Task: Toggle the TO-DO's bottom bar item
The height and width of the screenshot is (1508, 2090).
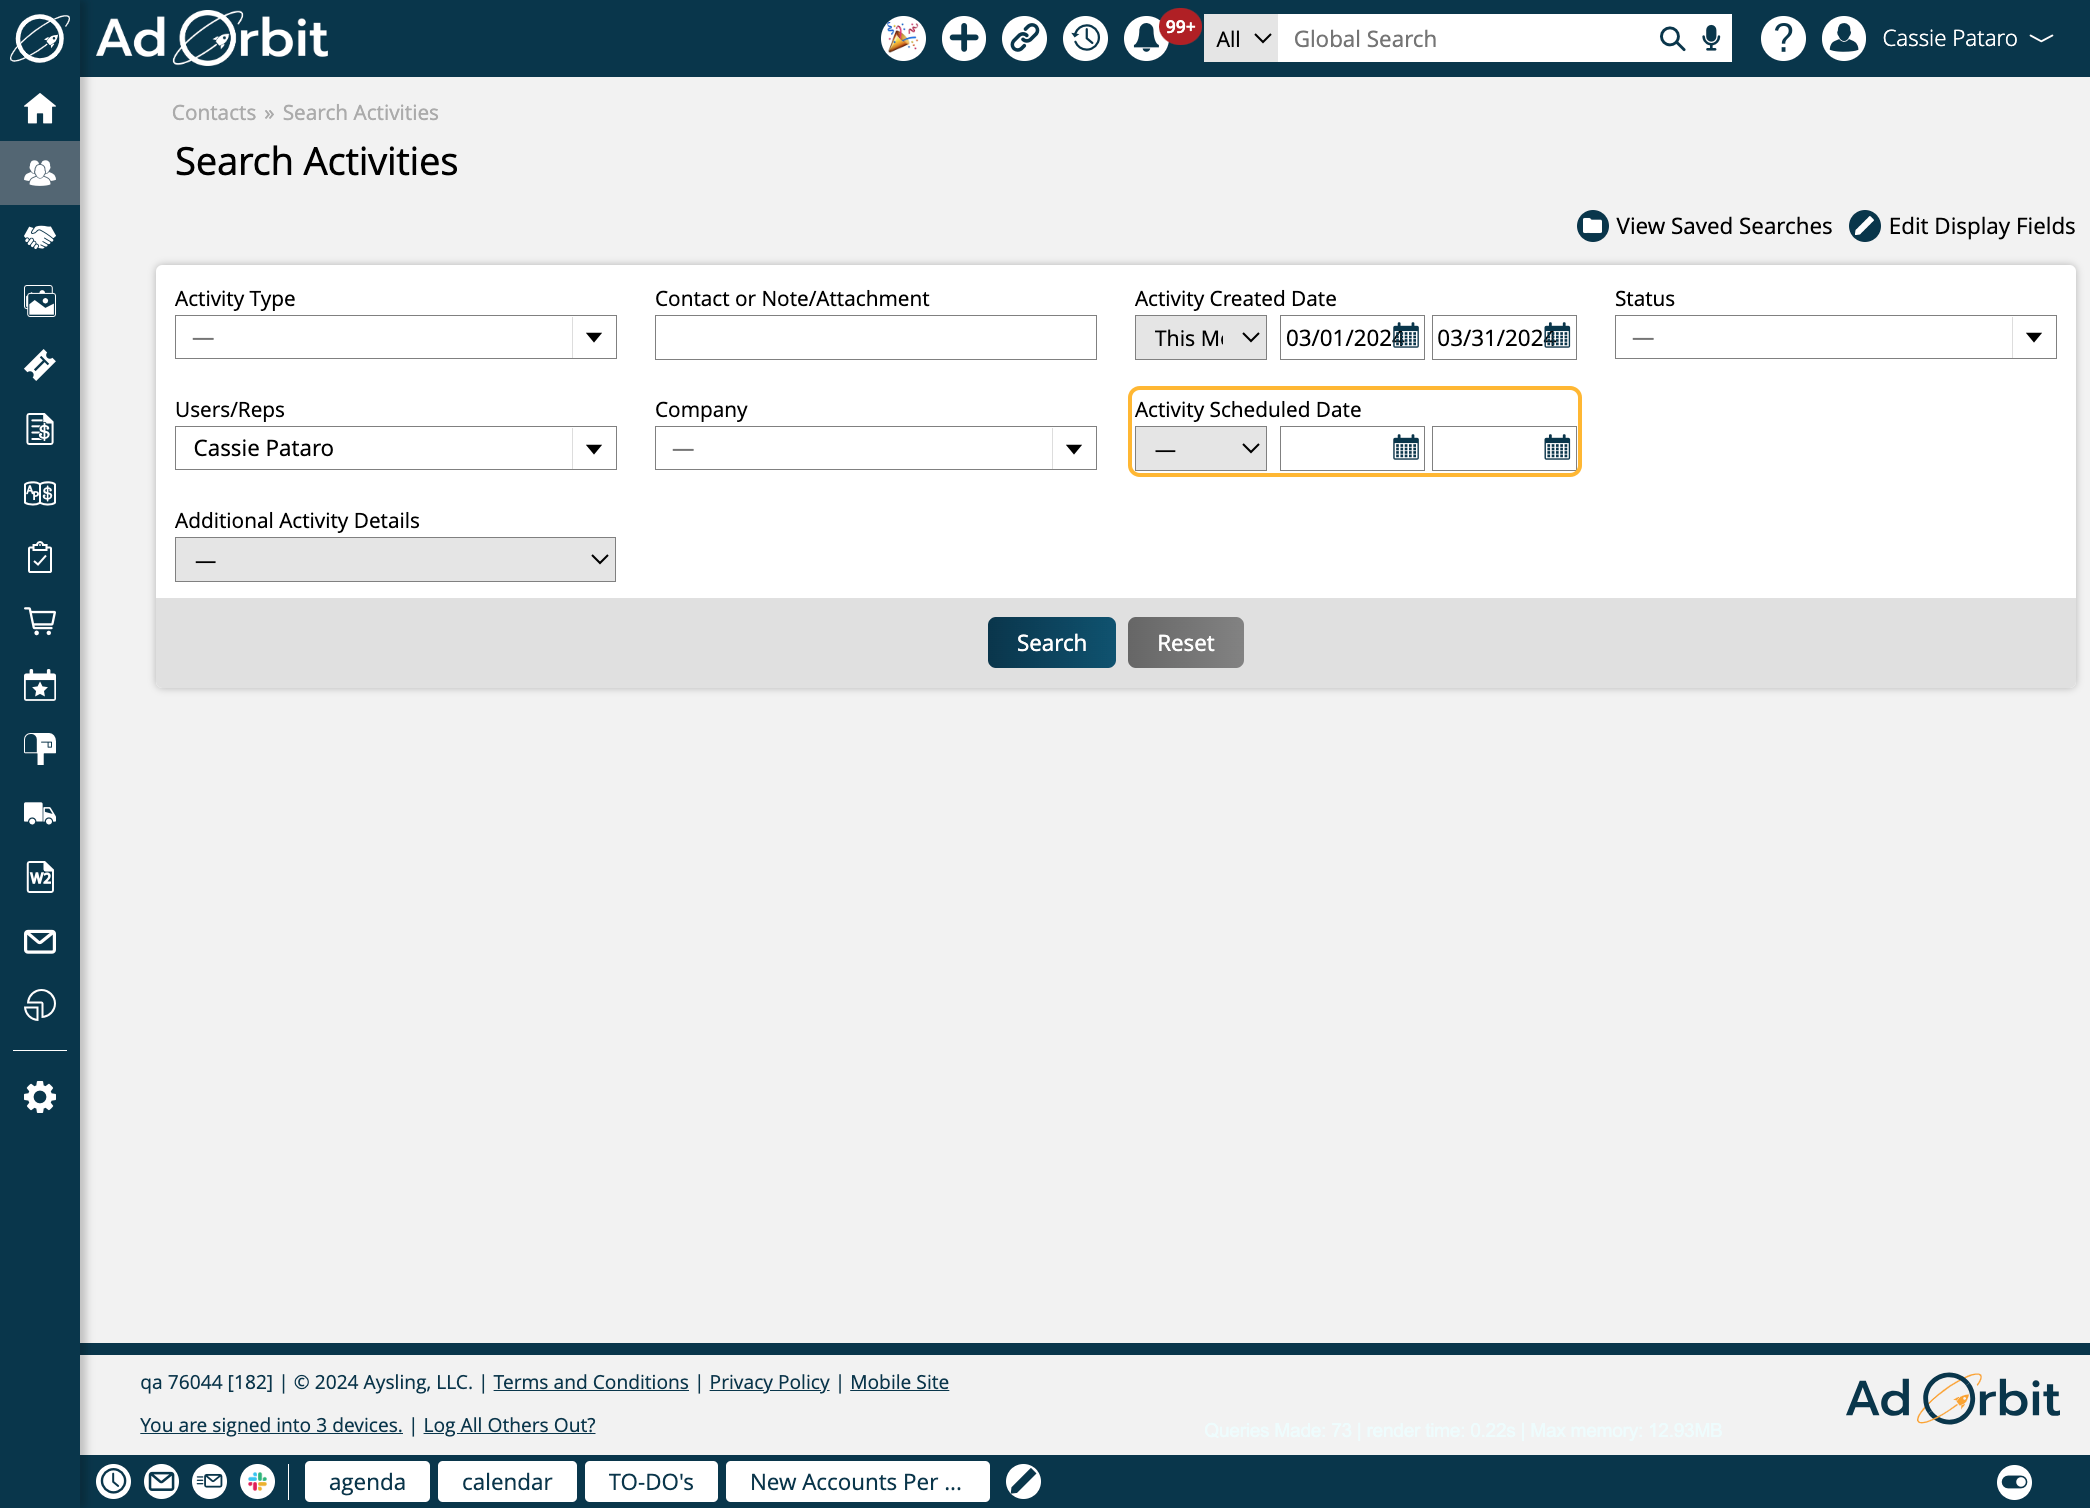Action: [x=649, y=1482]
